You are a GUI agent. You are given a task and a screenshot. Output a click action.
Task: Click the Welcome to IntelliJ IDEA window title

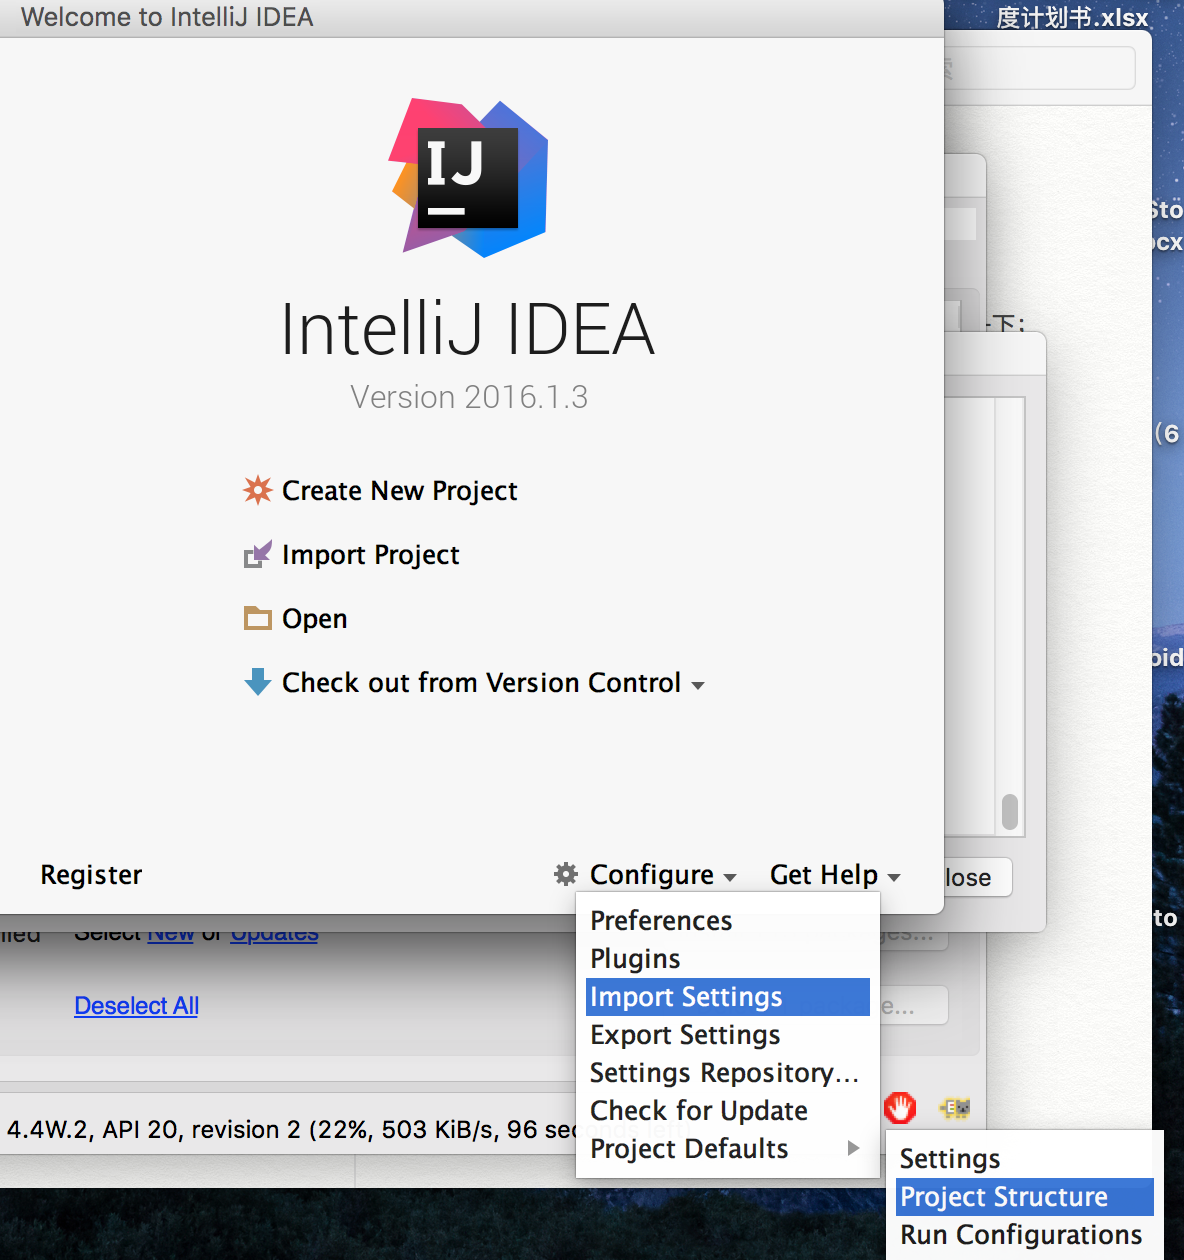coord(167,17)
